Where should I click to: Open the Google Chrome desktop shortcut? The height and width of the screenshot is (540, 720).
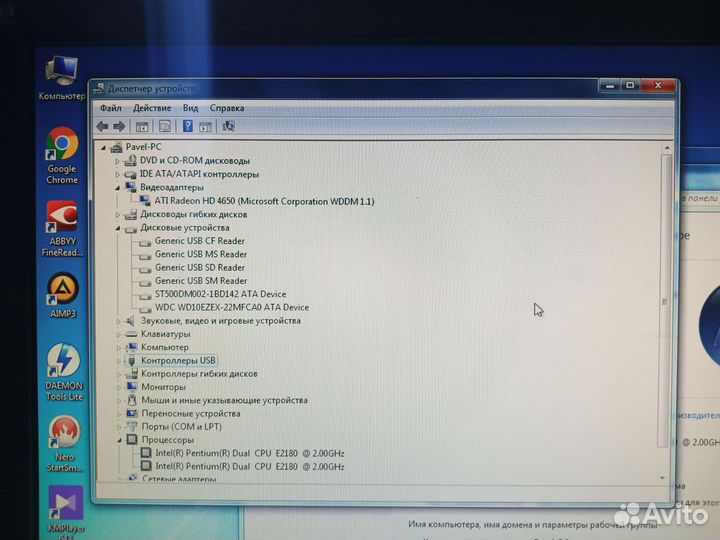(x=61, y=148)
